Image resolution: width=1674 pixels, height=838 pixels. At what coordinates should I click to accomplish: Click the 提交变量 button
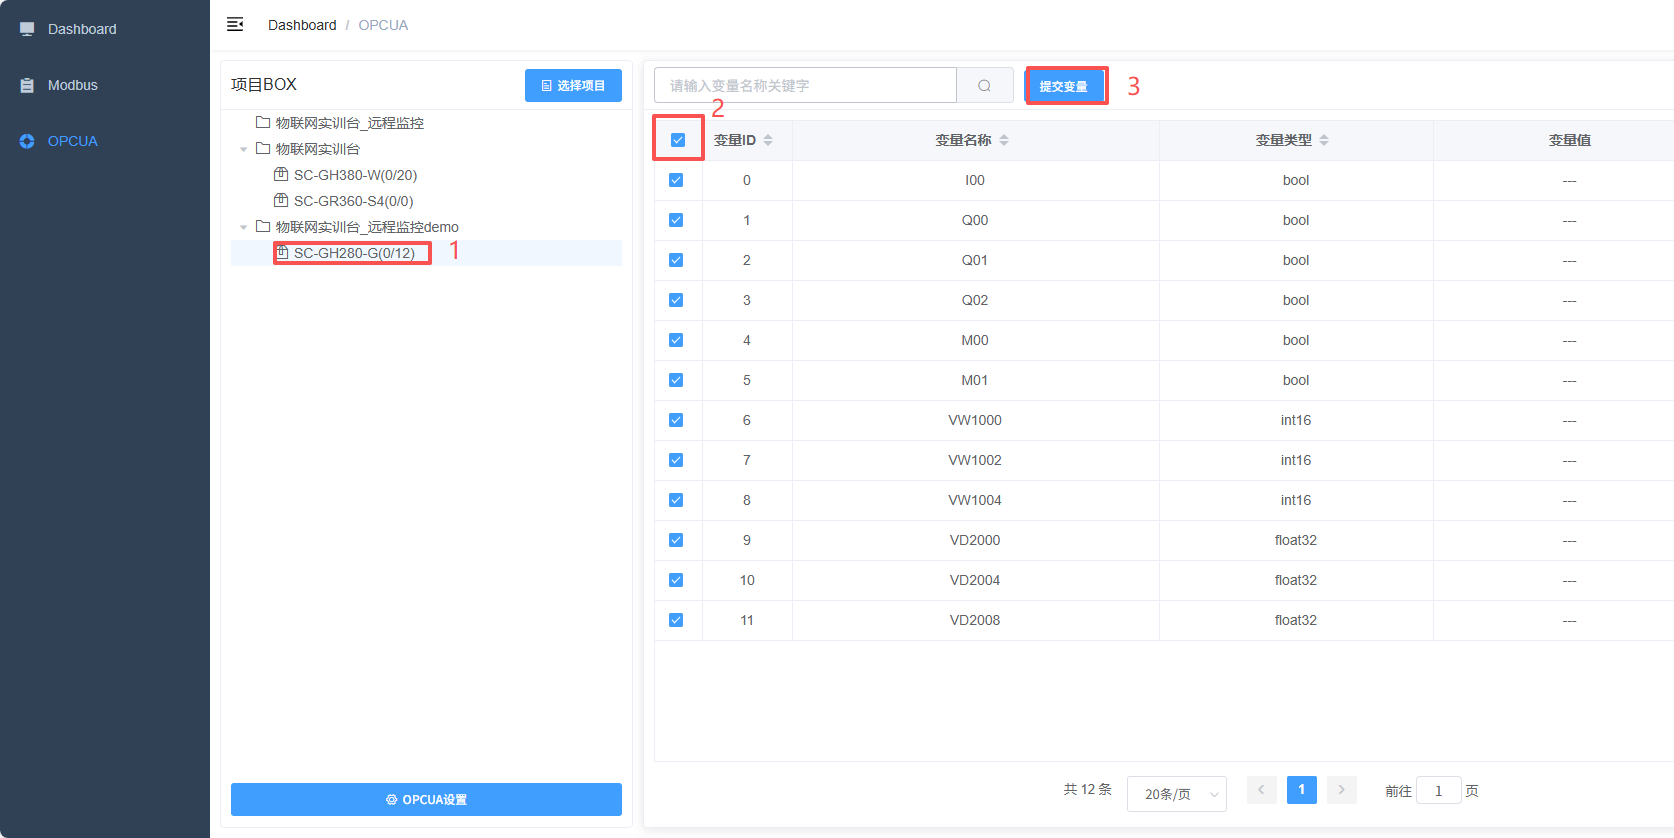1065,86
